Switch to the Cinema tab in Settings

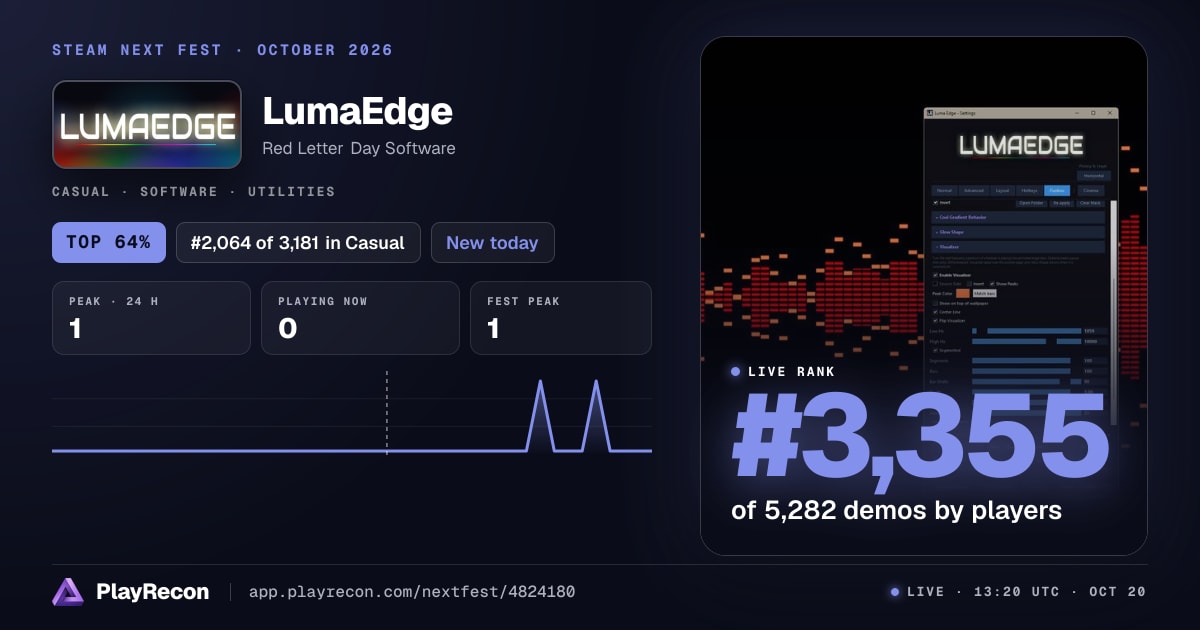point(1091,191)
